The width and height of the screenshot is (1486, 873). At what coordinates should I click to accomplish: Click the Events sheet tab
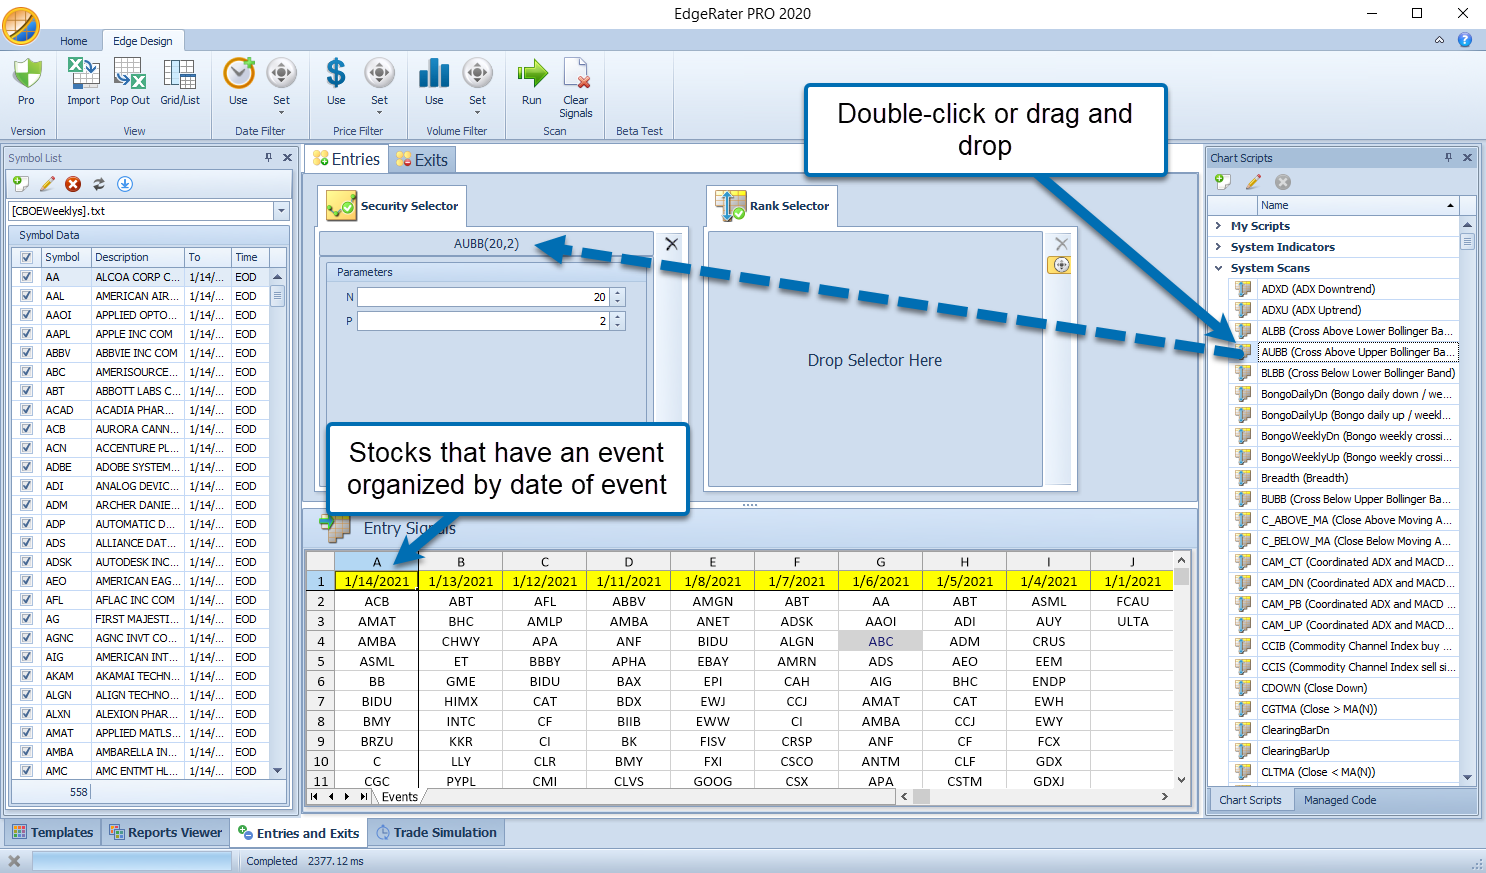[399, 797]
